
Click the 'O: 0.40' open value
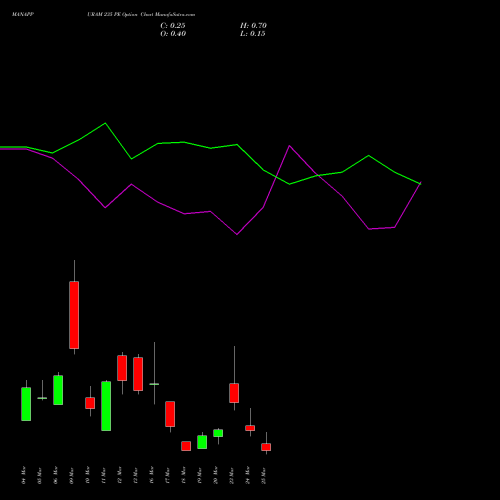pos(173,34)
